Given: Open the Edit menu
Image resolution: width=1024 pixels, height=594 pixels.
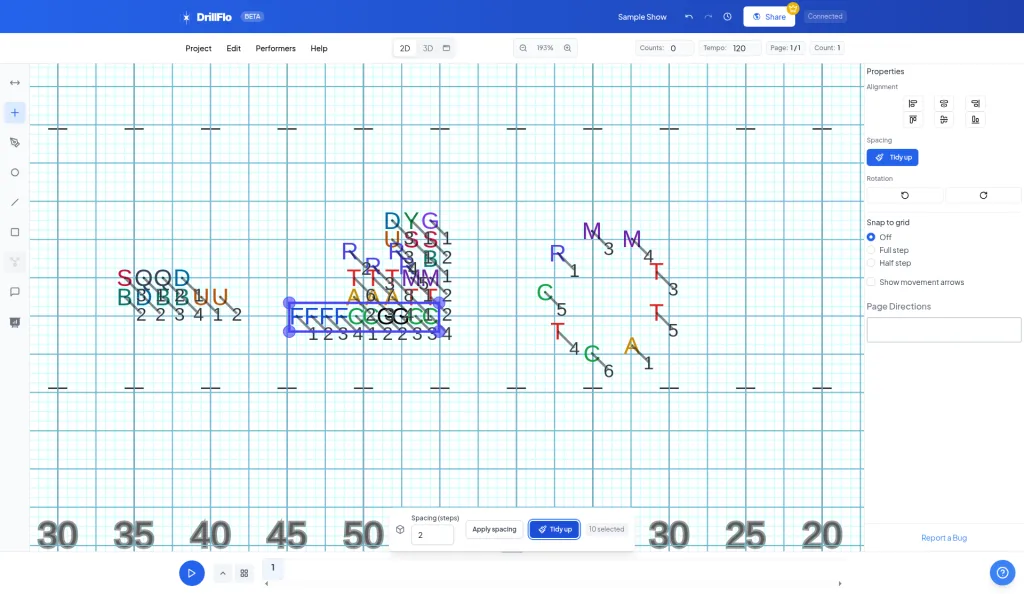Looking at the screenshot, I should pyautogui.click(x=233, y=48).
